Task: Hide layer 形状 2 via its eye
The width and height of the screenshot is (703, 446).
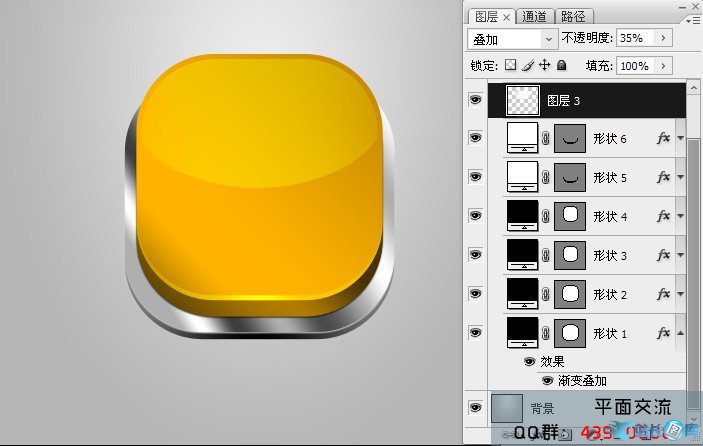Action: click(x=475, y=293)
